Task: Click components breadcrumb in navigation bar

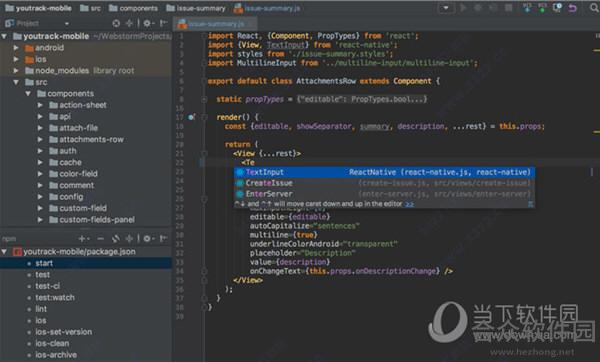Action: click(x=133, y=8)
